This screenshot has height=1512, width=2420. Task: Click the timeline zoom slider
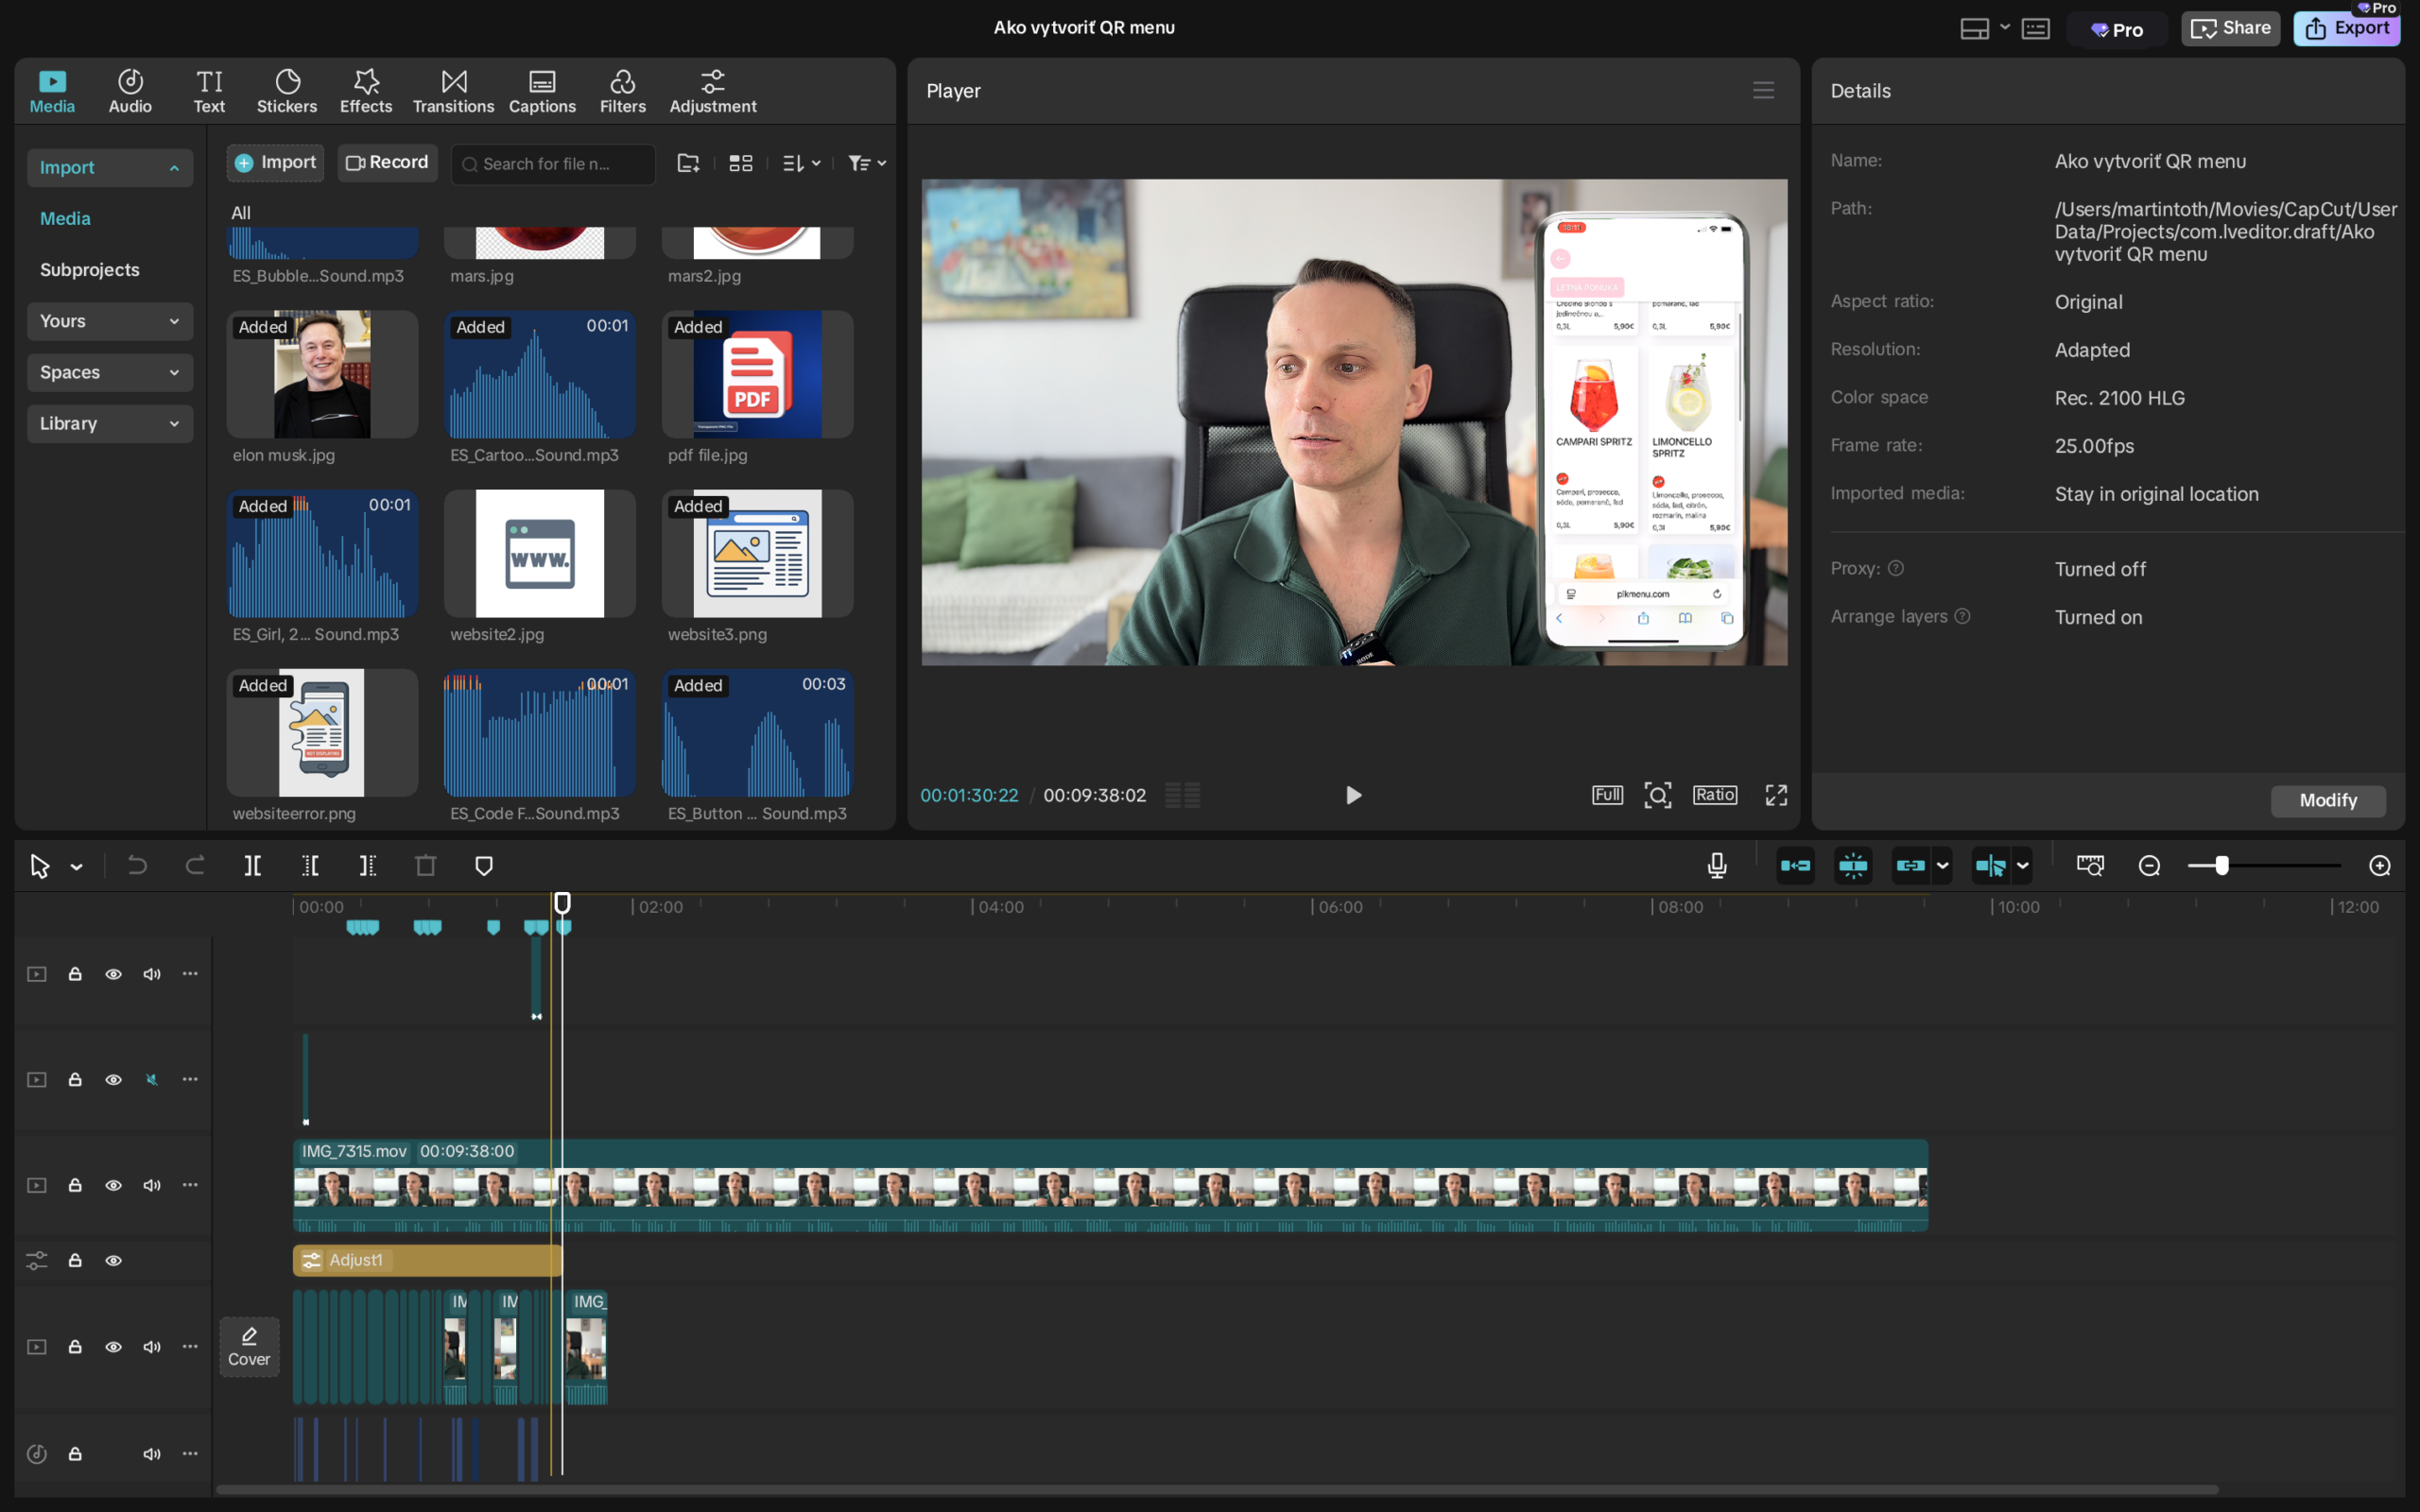point(2263,866)
